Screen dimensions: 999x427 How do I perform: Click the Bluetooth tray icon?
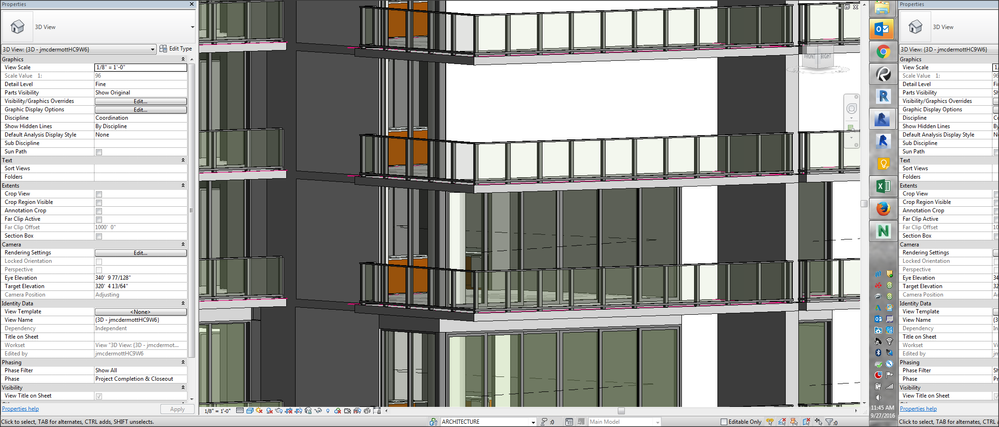click(878, 352)
